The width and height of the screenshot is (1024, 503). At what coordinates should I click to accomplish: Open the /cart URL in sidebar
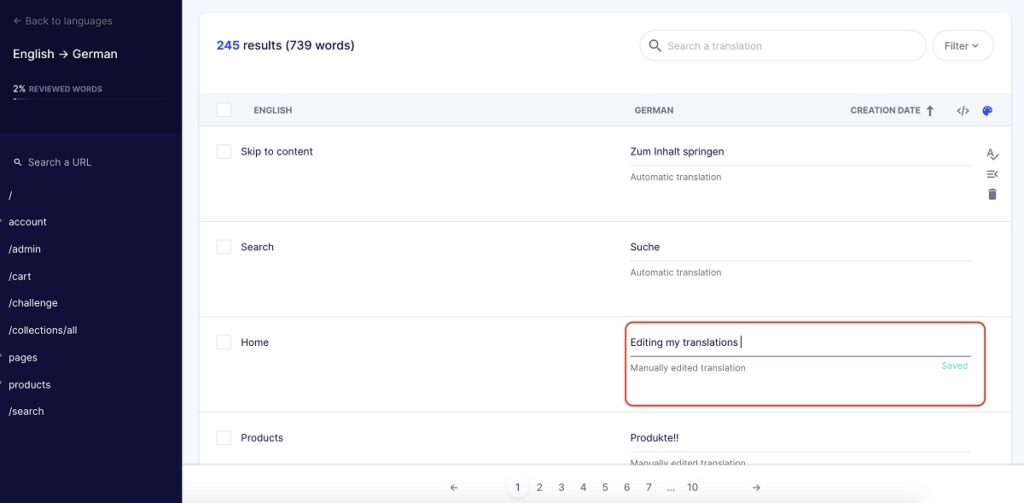[x=20, y=276]
